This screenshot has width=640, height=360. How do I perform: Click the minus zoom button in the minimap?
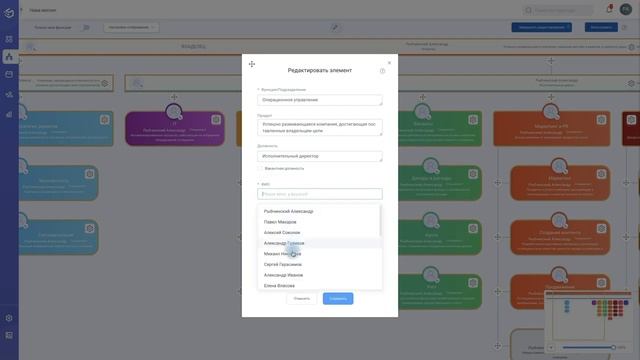pos(551,347)
